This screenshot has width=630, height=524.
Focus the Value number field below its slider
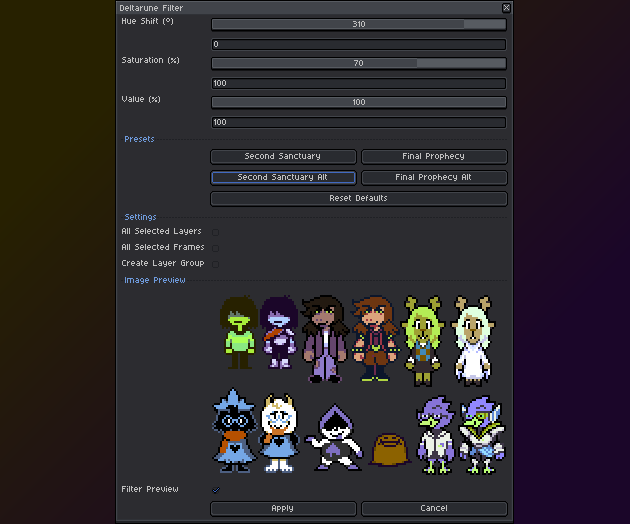(x=358, y=122)
